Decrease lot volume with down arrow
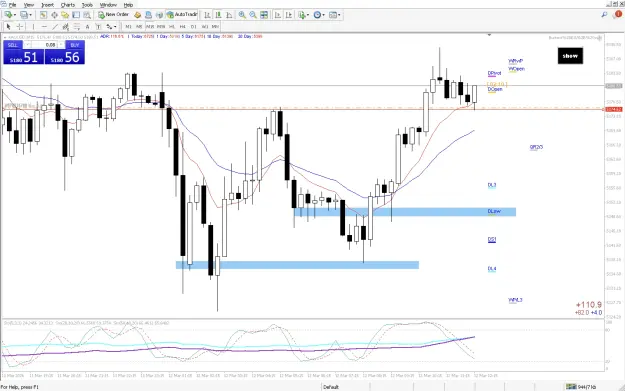625x391 pixels. 27,45
